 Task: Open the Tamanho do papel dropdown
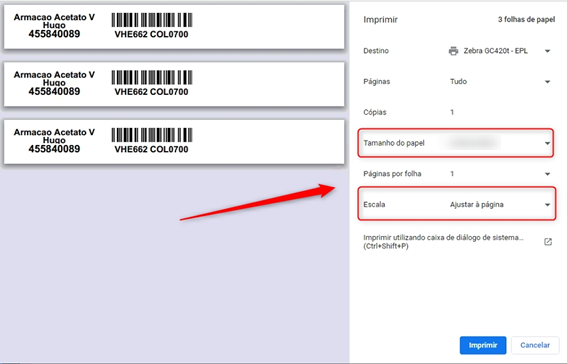pos(499,143)
